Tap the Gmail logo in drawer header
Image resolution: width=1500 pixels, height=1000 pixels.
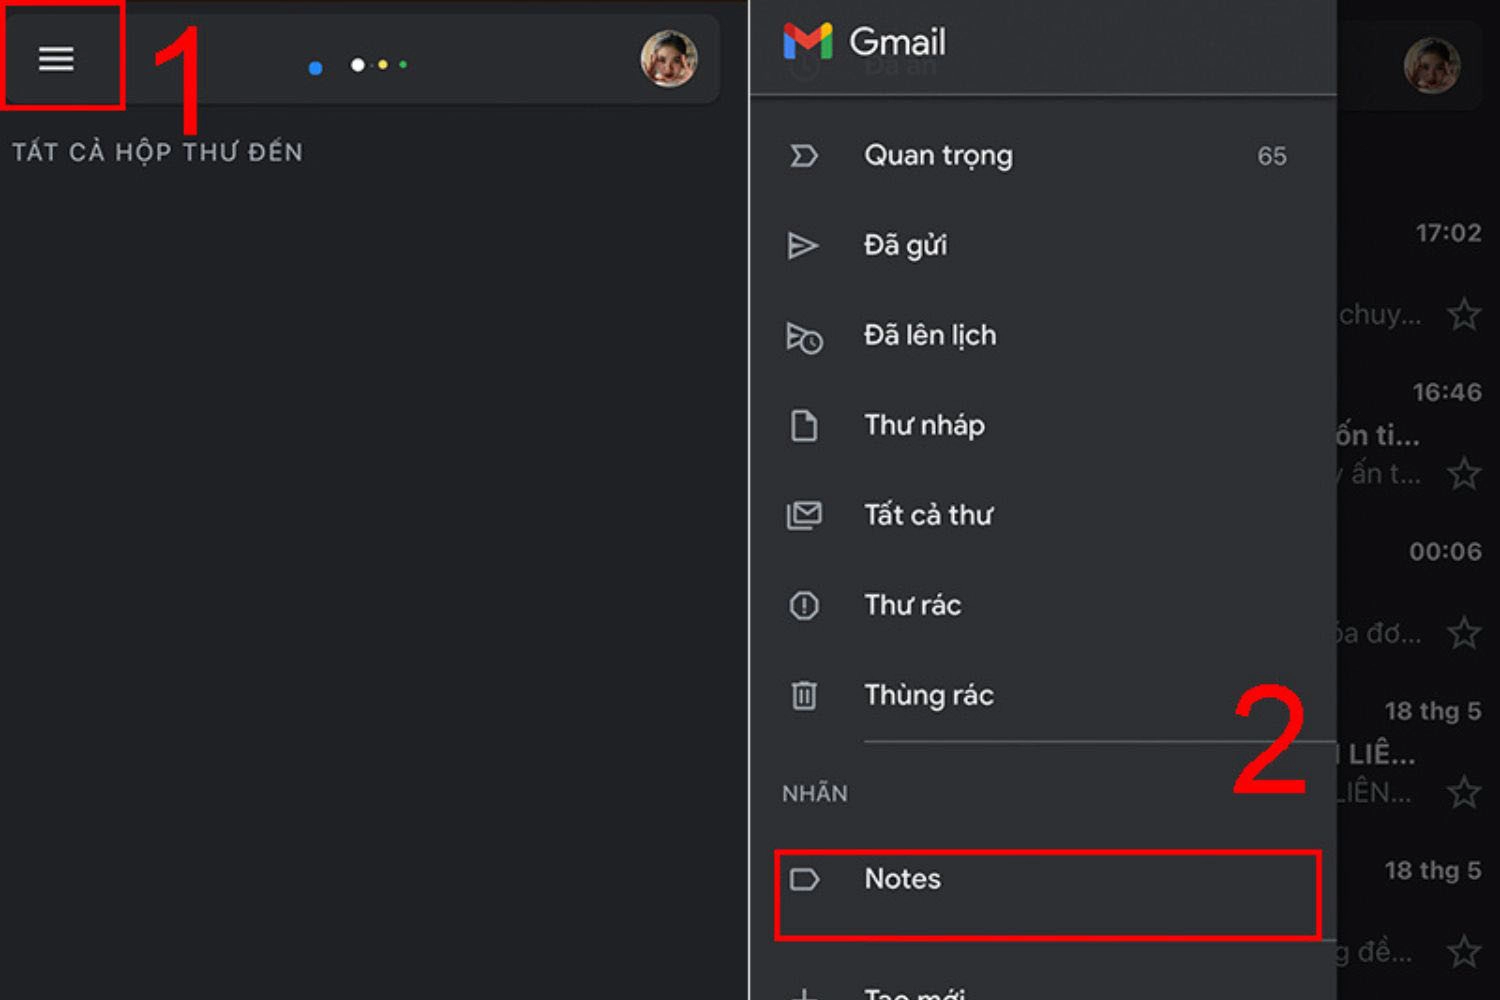click(808, 41)
